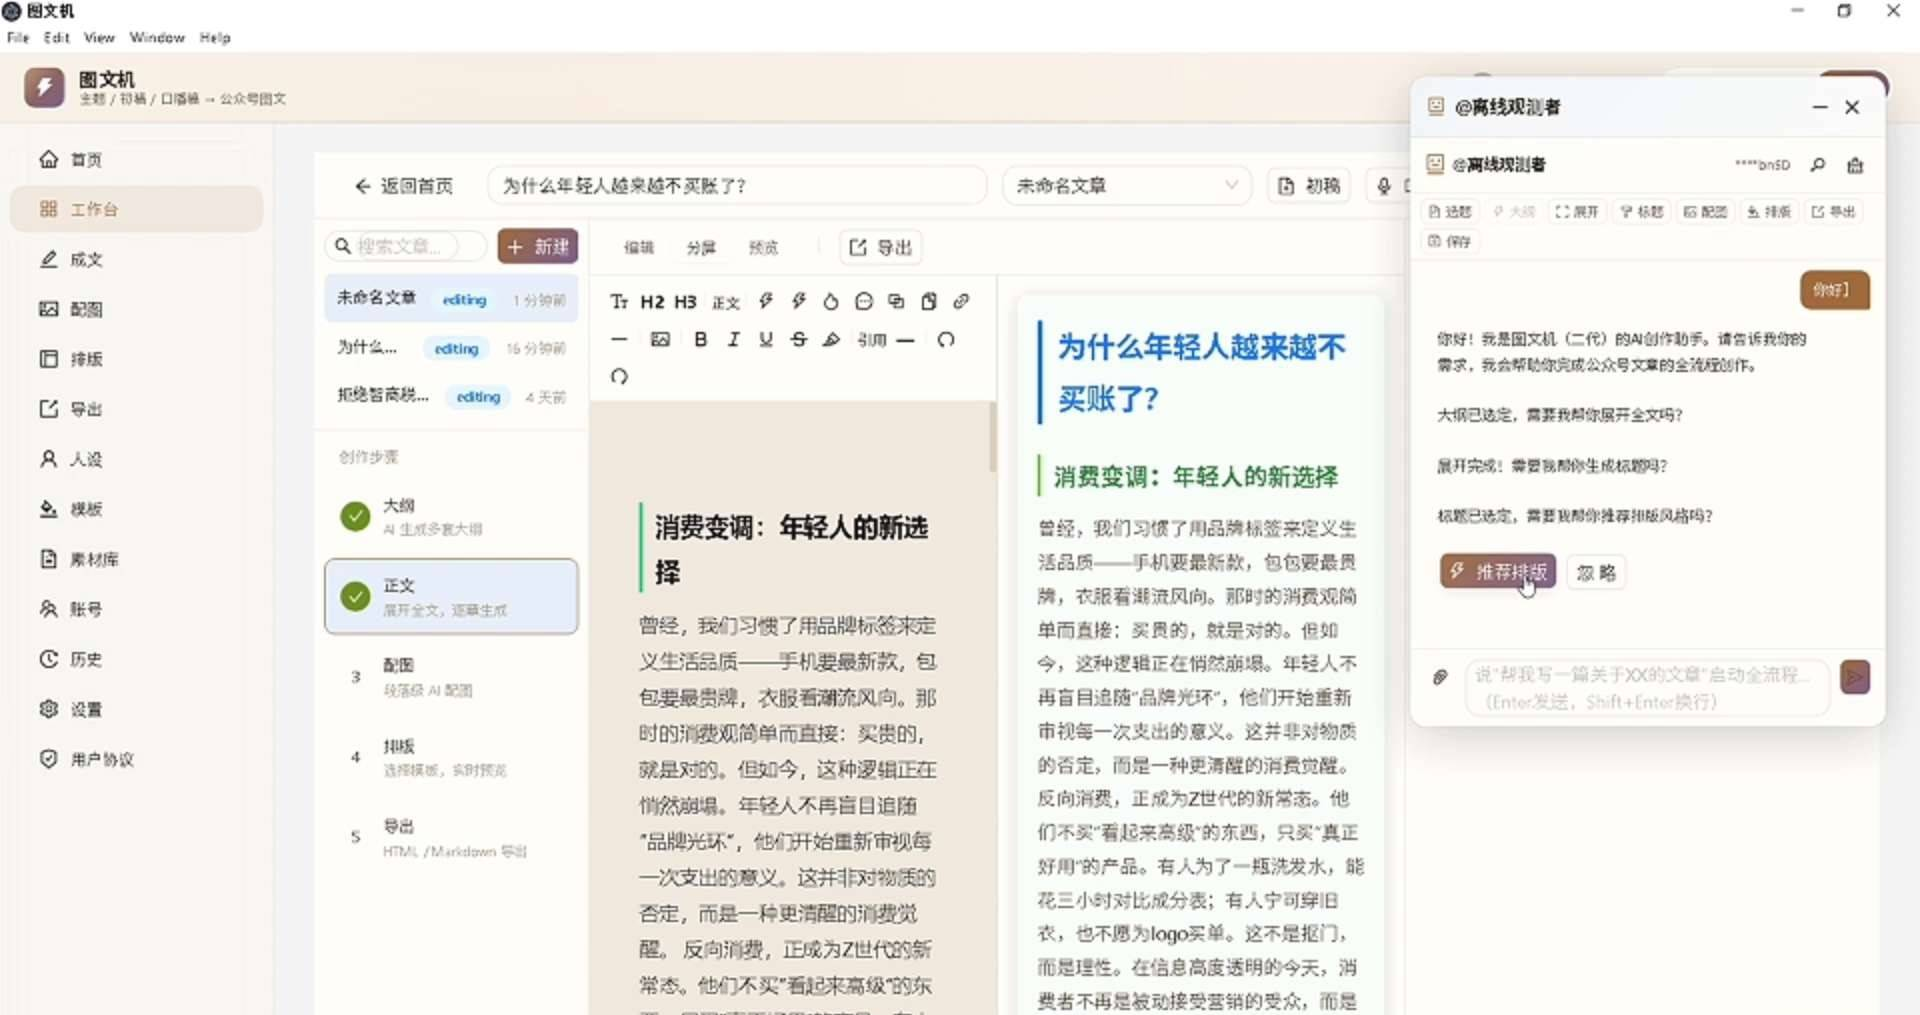The image size is (1920, 1015).
Task: Open 用户协议 in the left sidebar
Action: click(x=137, y=759)
